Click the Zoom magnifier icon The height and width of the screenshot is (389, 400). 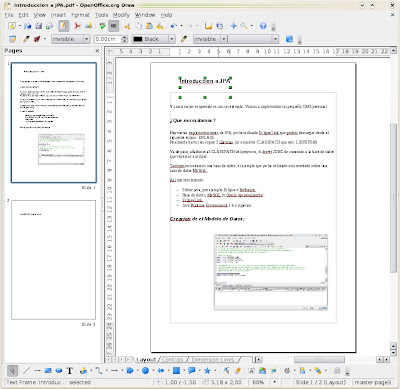pos(244,26)
